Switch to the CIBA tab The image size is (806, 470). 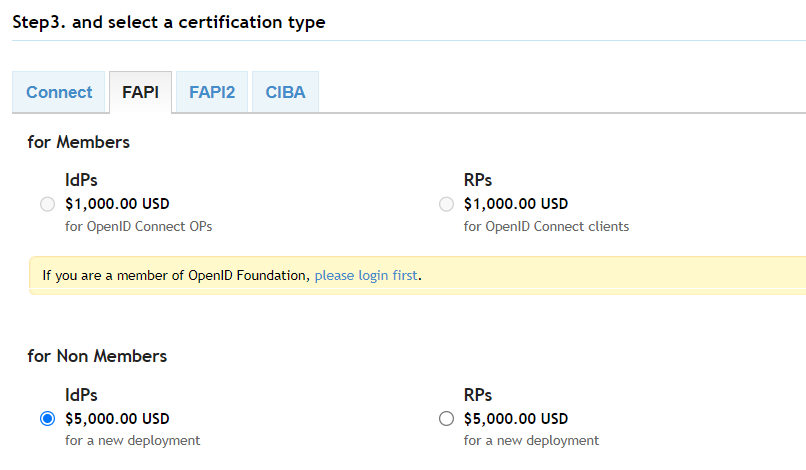point(285,92)
